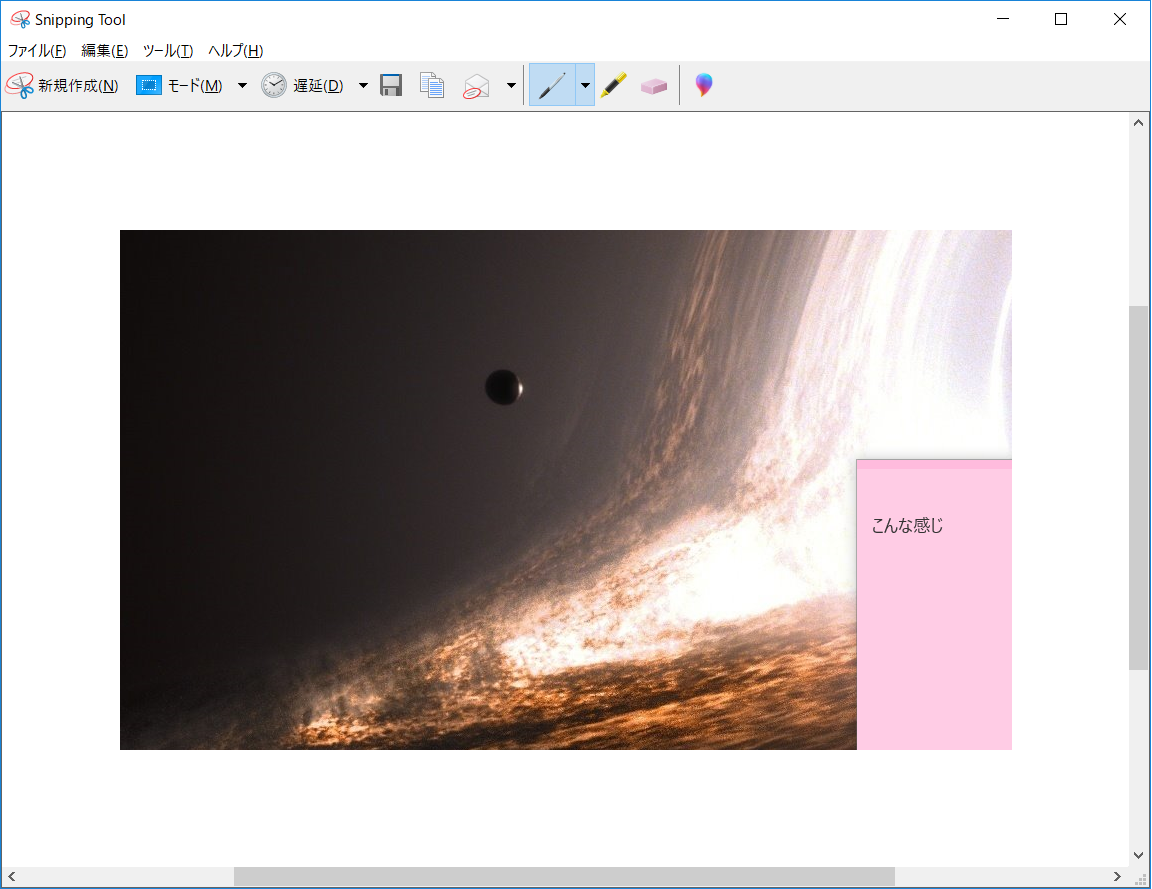Screen dimensions: 1152x889
Task: Click the 遅延(D) delay clock button
Action: (303, 86)
